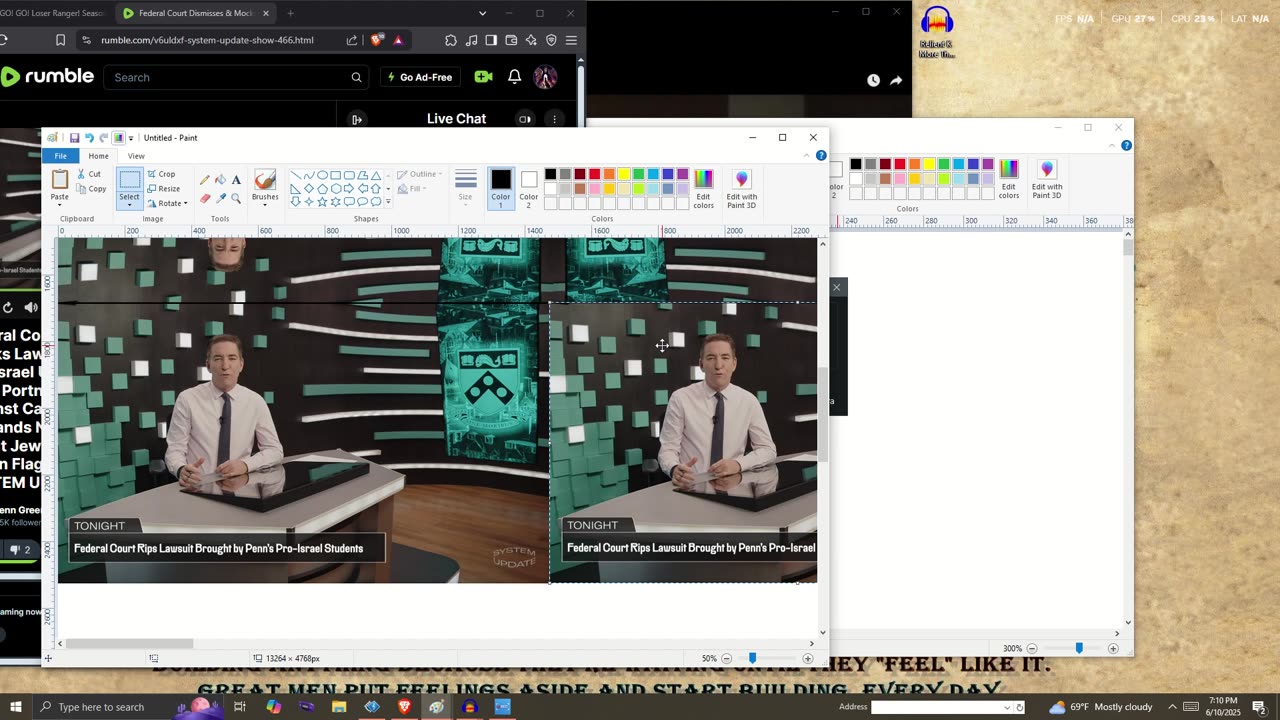Image resolution: width=1280 pixels, height=720 pixels.
Task: Click the Rumble logo link
Action: [47, 77]
